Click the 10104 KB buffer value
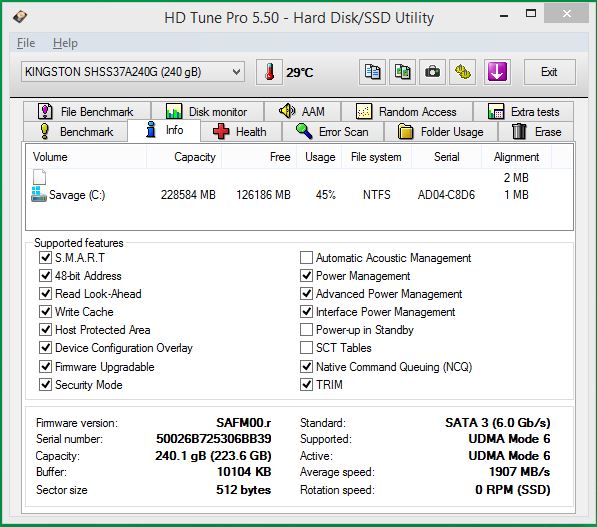This screenshot has width=597, height=527. click(244, 472)
